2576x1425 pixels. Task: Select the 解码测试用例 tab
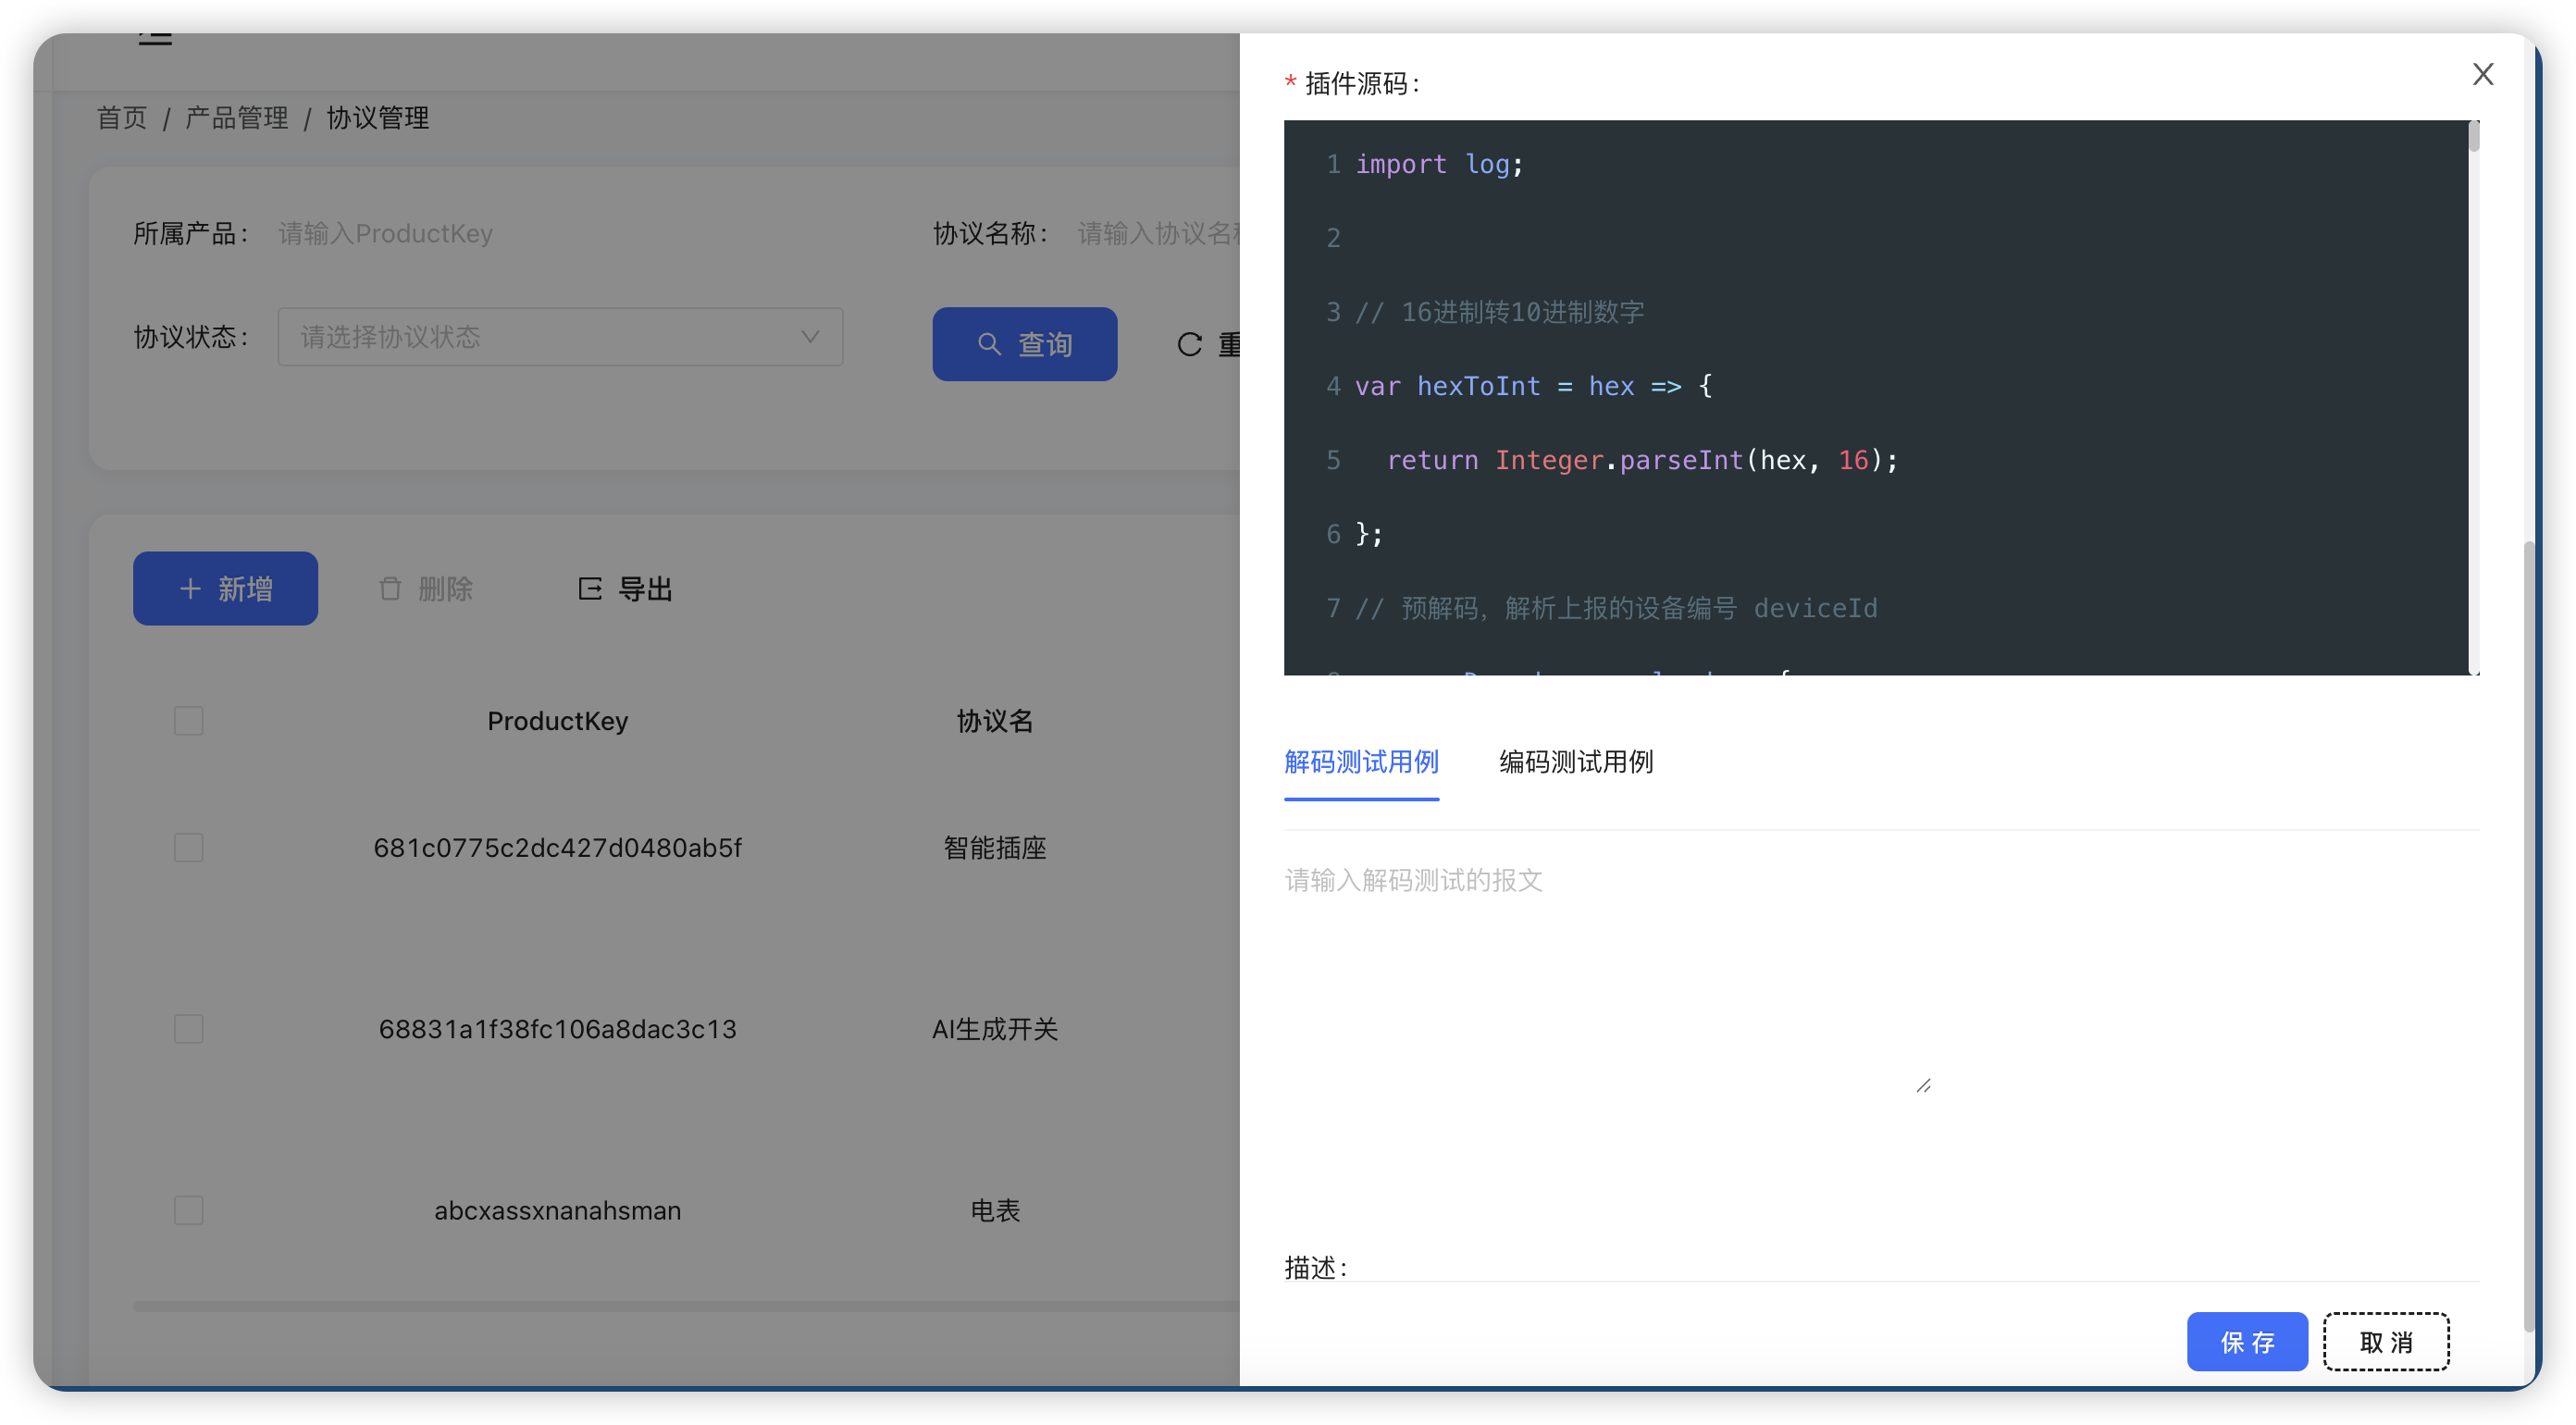coord(1361,762)
